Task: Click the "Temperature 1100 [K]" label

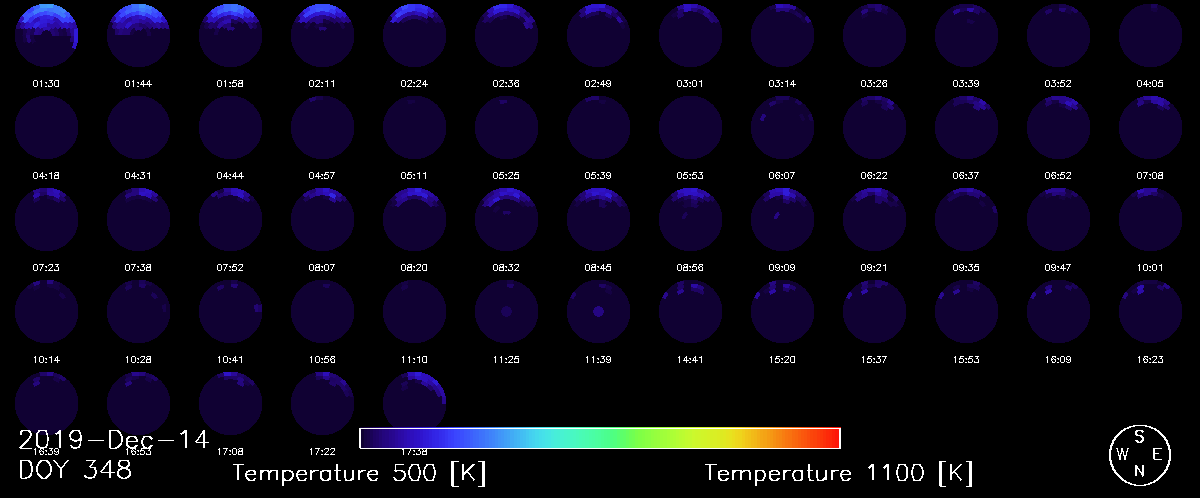Action: tap(839, 473)
